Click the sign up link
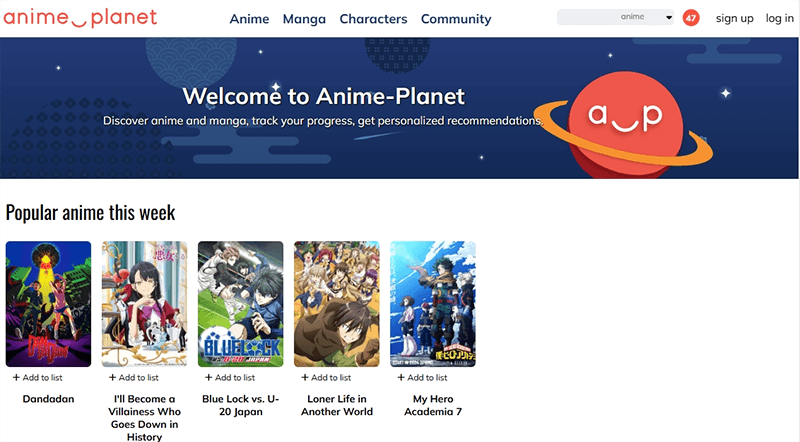 734,18
